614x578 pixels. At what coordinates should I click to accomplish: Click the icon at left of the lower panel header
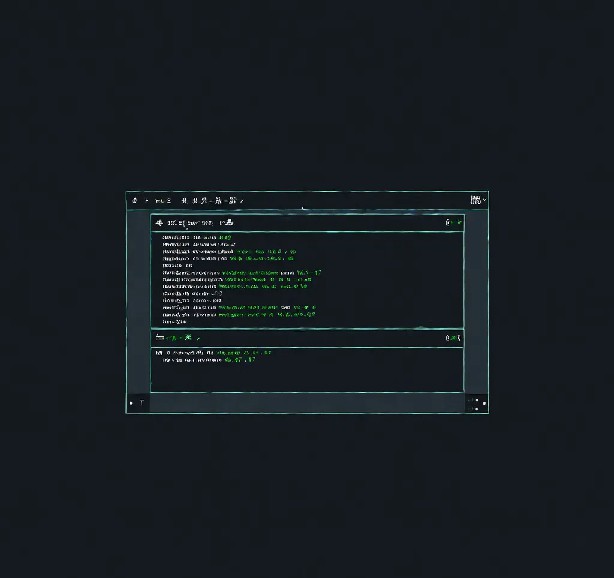click(x=160, y=338)
